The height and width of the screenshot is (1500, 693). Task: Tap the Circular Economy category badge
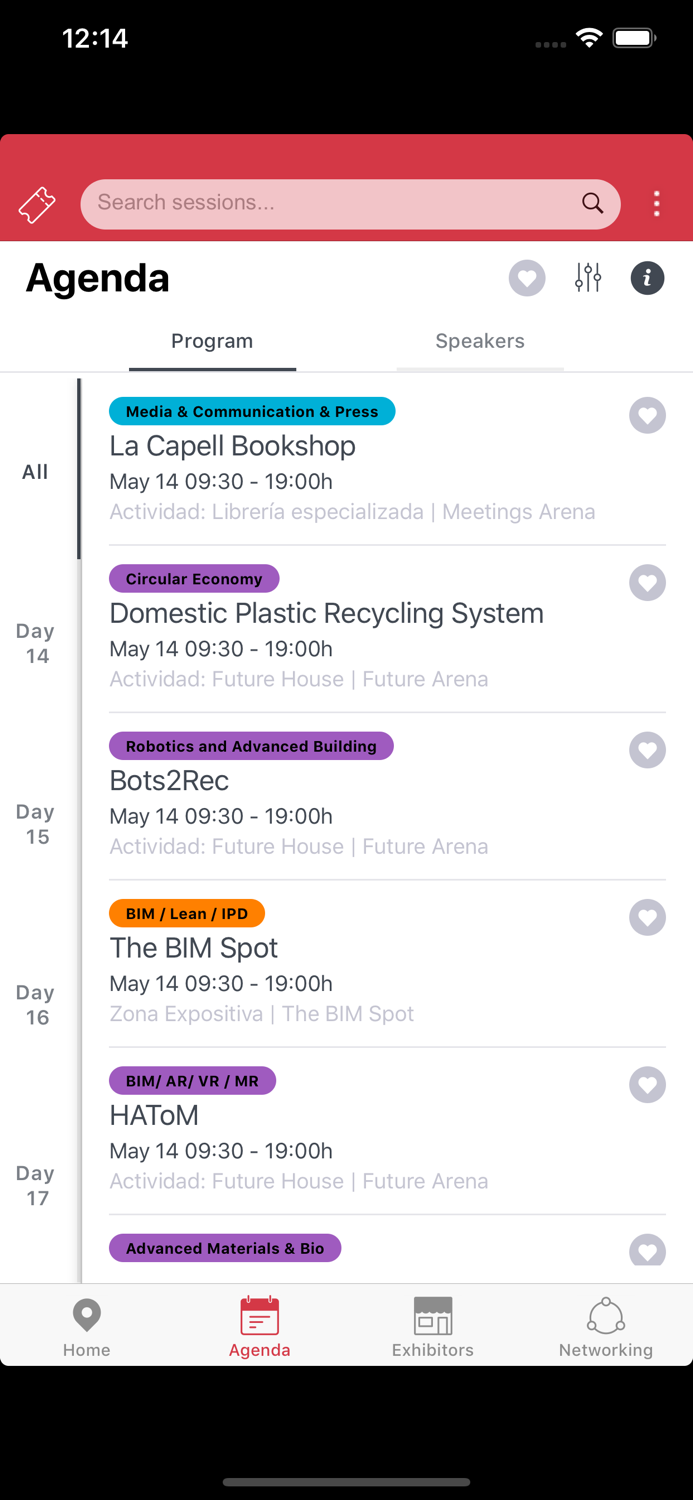(194, 578)
